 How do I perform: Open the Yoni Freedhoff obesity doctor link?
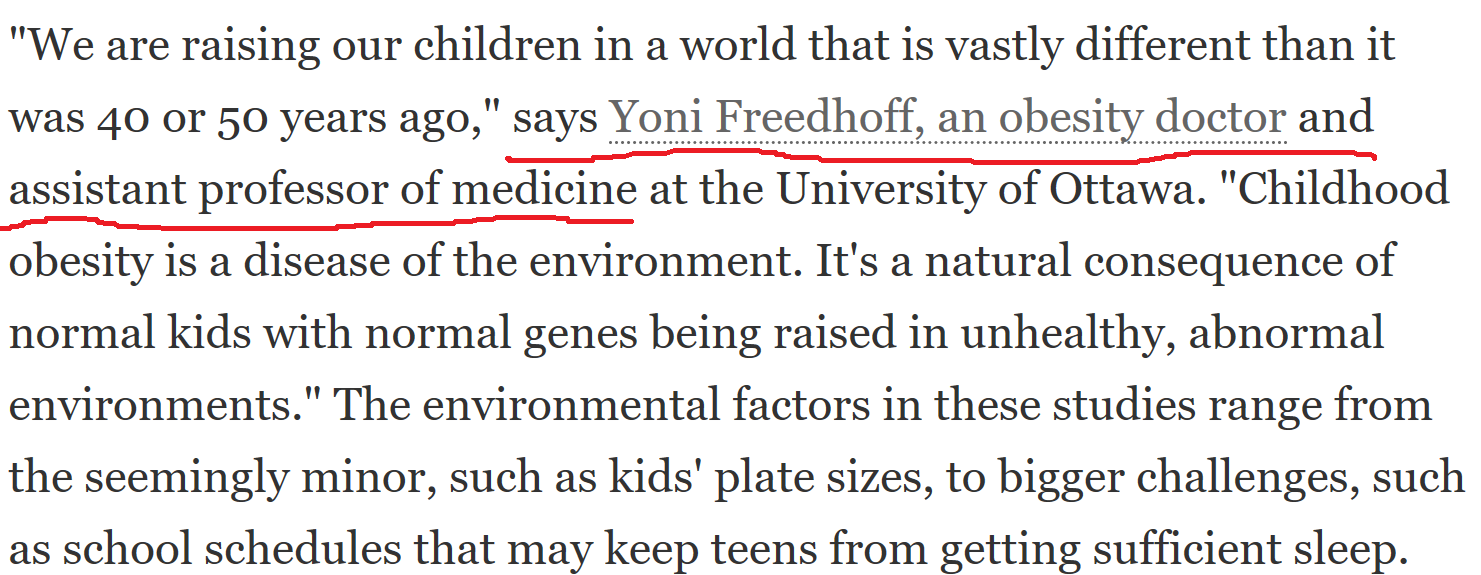(948, 119)
